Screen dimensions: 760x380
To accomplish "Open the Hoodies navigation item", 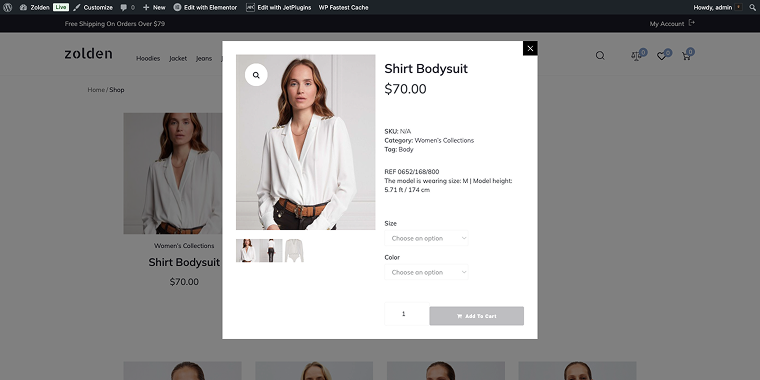I will point(148,58).
